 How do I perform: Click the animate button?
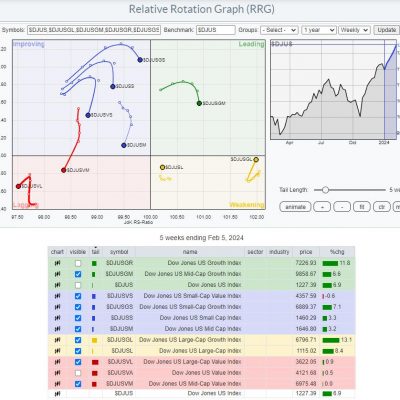pos(295,207)
